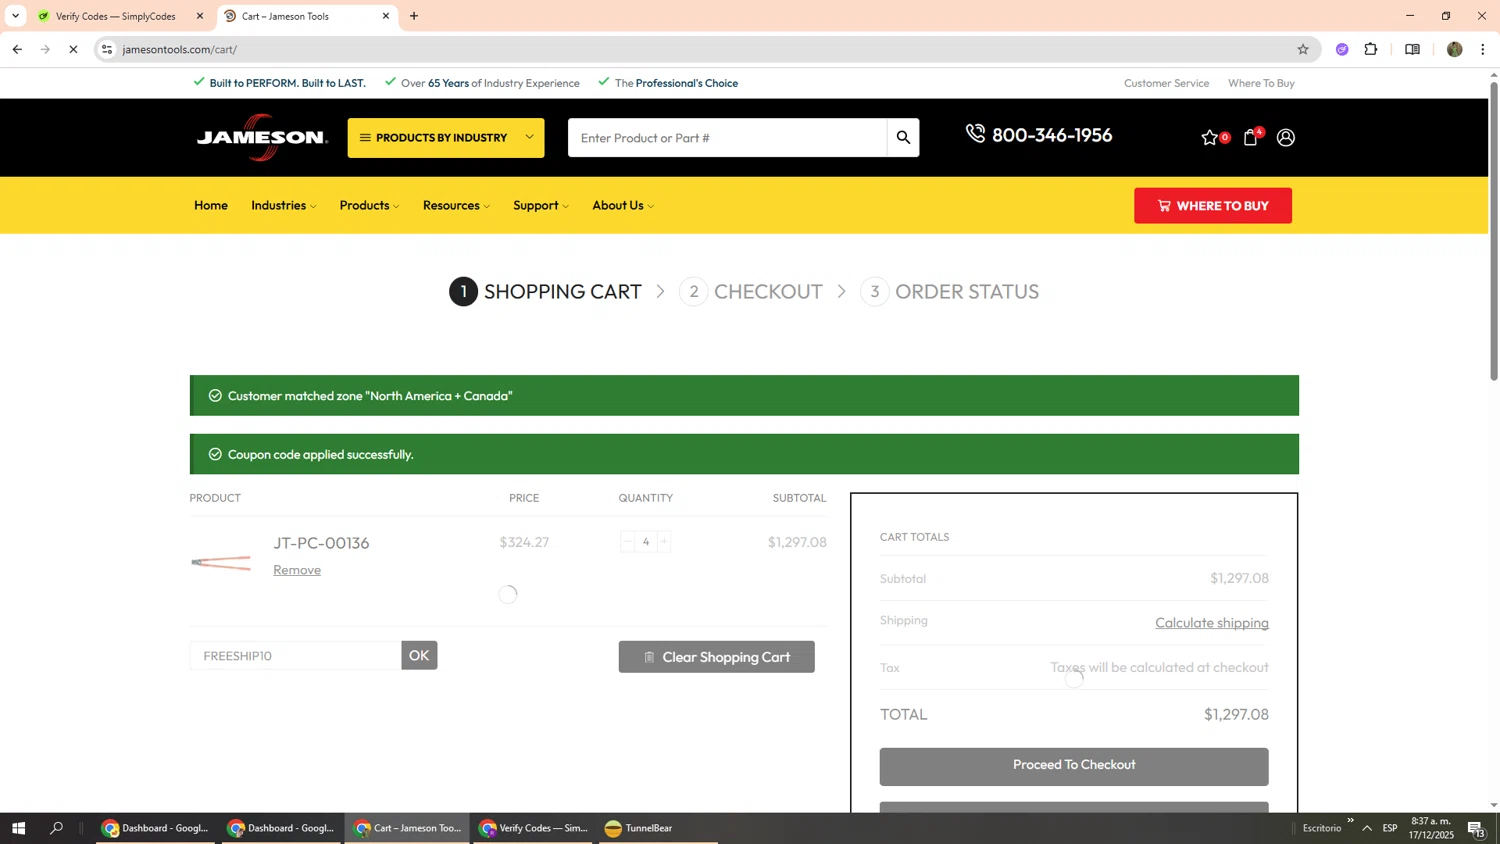Click Coupon code applied successfully message
The height and width of the screenshot is (844, 1500).
click(321, 454)
